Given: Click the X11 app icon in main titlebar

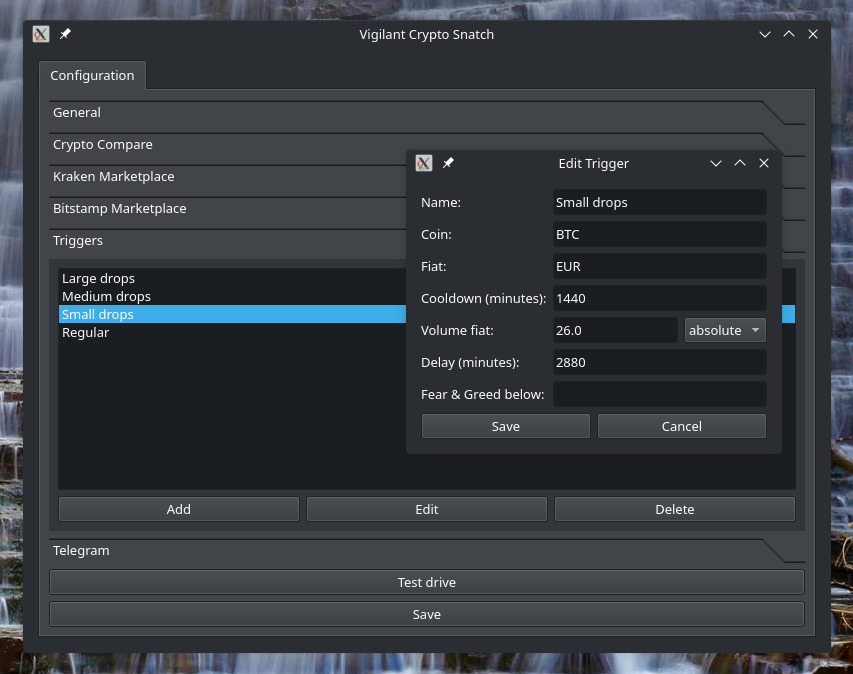Looking at the screenshot, I should [x=41, y=34].
